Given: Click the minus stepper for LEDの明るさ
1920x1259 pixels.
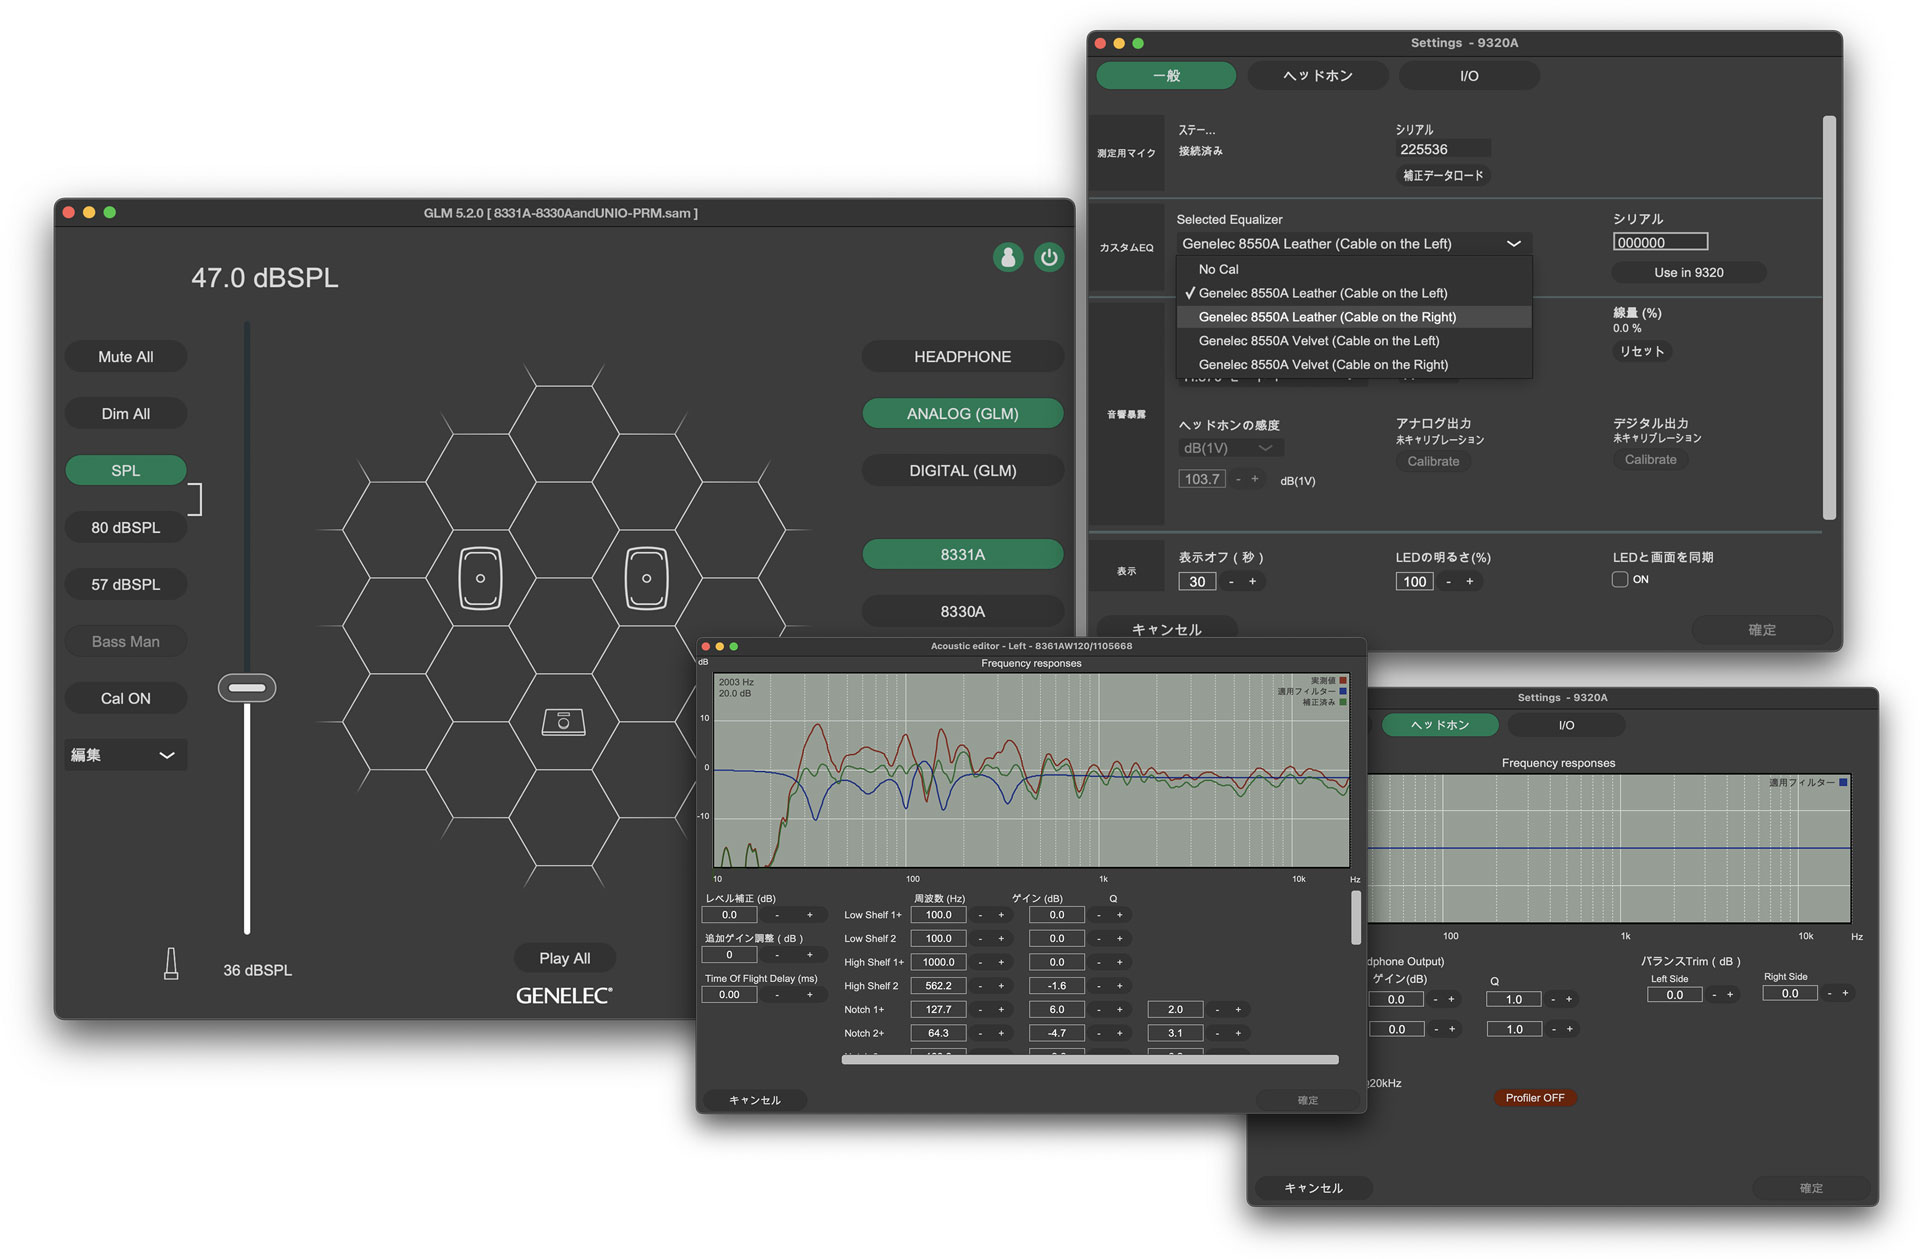Looking at the screenshot, I should click(x=1448, y=582).
